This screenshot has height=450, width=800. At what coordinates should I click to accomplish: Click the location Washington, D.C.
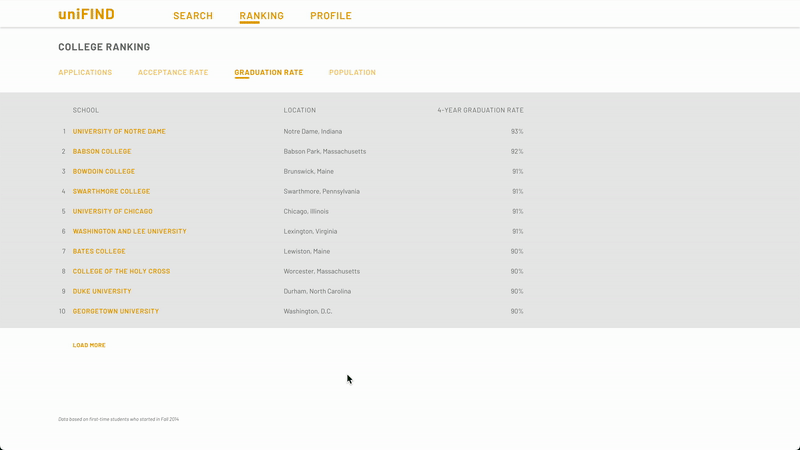click(x=308, y=311)
